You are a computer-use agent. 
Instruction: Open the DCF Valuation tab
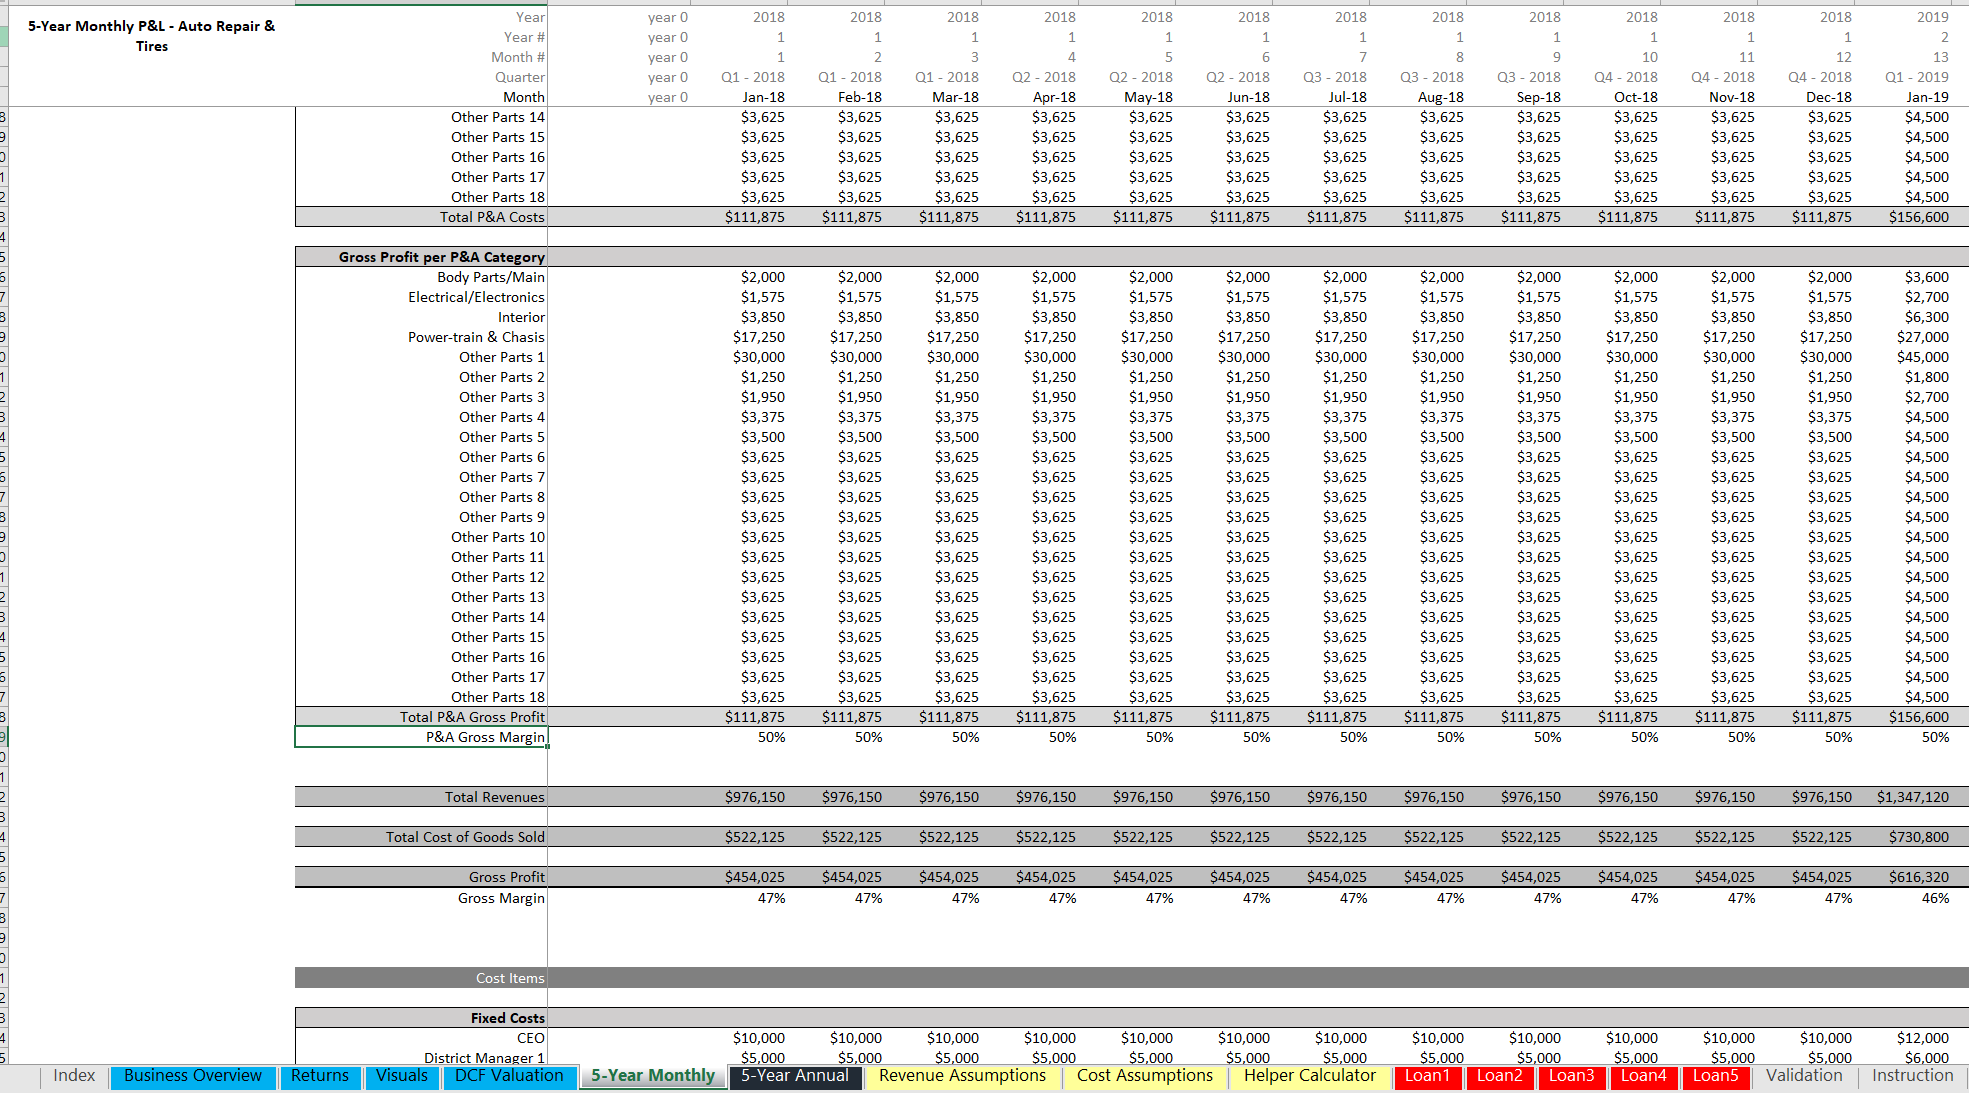509,1076
